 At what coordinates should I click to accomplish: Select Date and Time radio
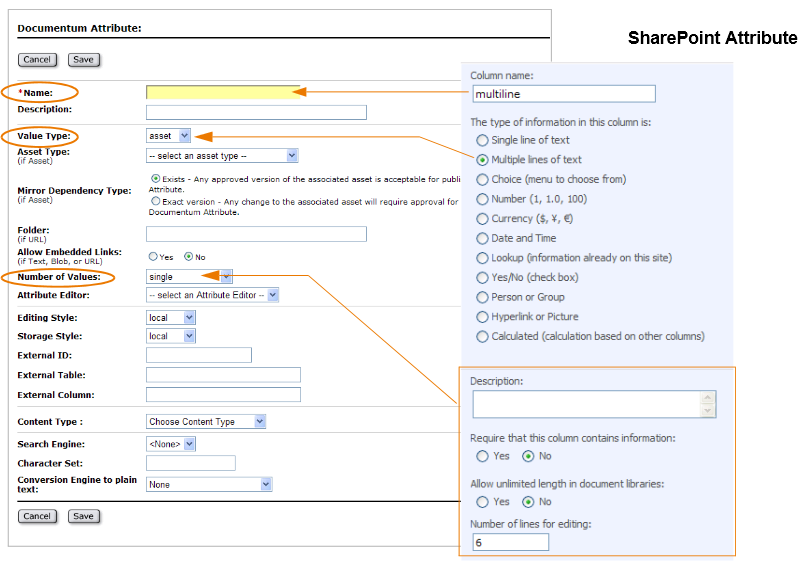(x=482, y=239)
